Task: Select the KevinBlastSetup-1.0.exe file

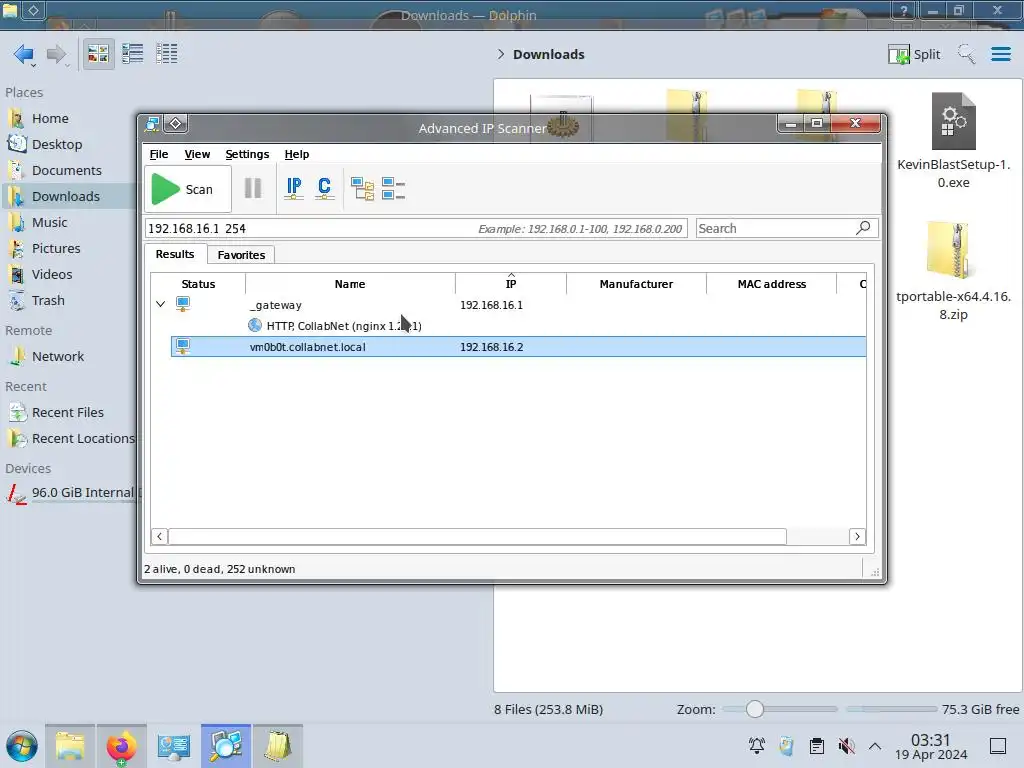Action: pos(953,141)
